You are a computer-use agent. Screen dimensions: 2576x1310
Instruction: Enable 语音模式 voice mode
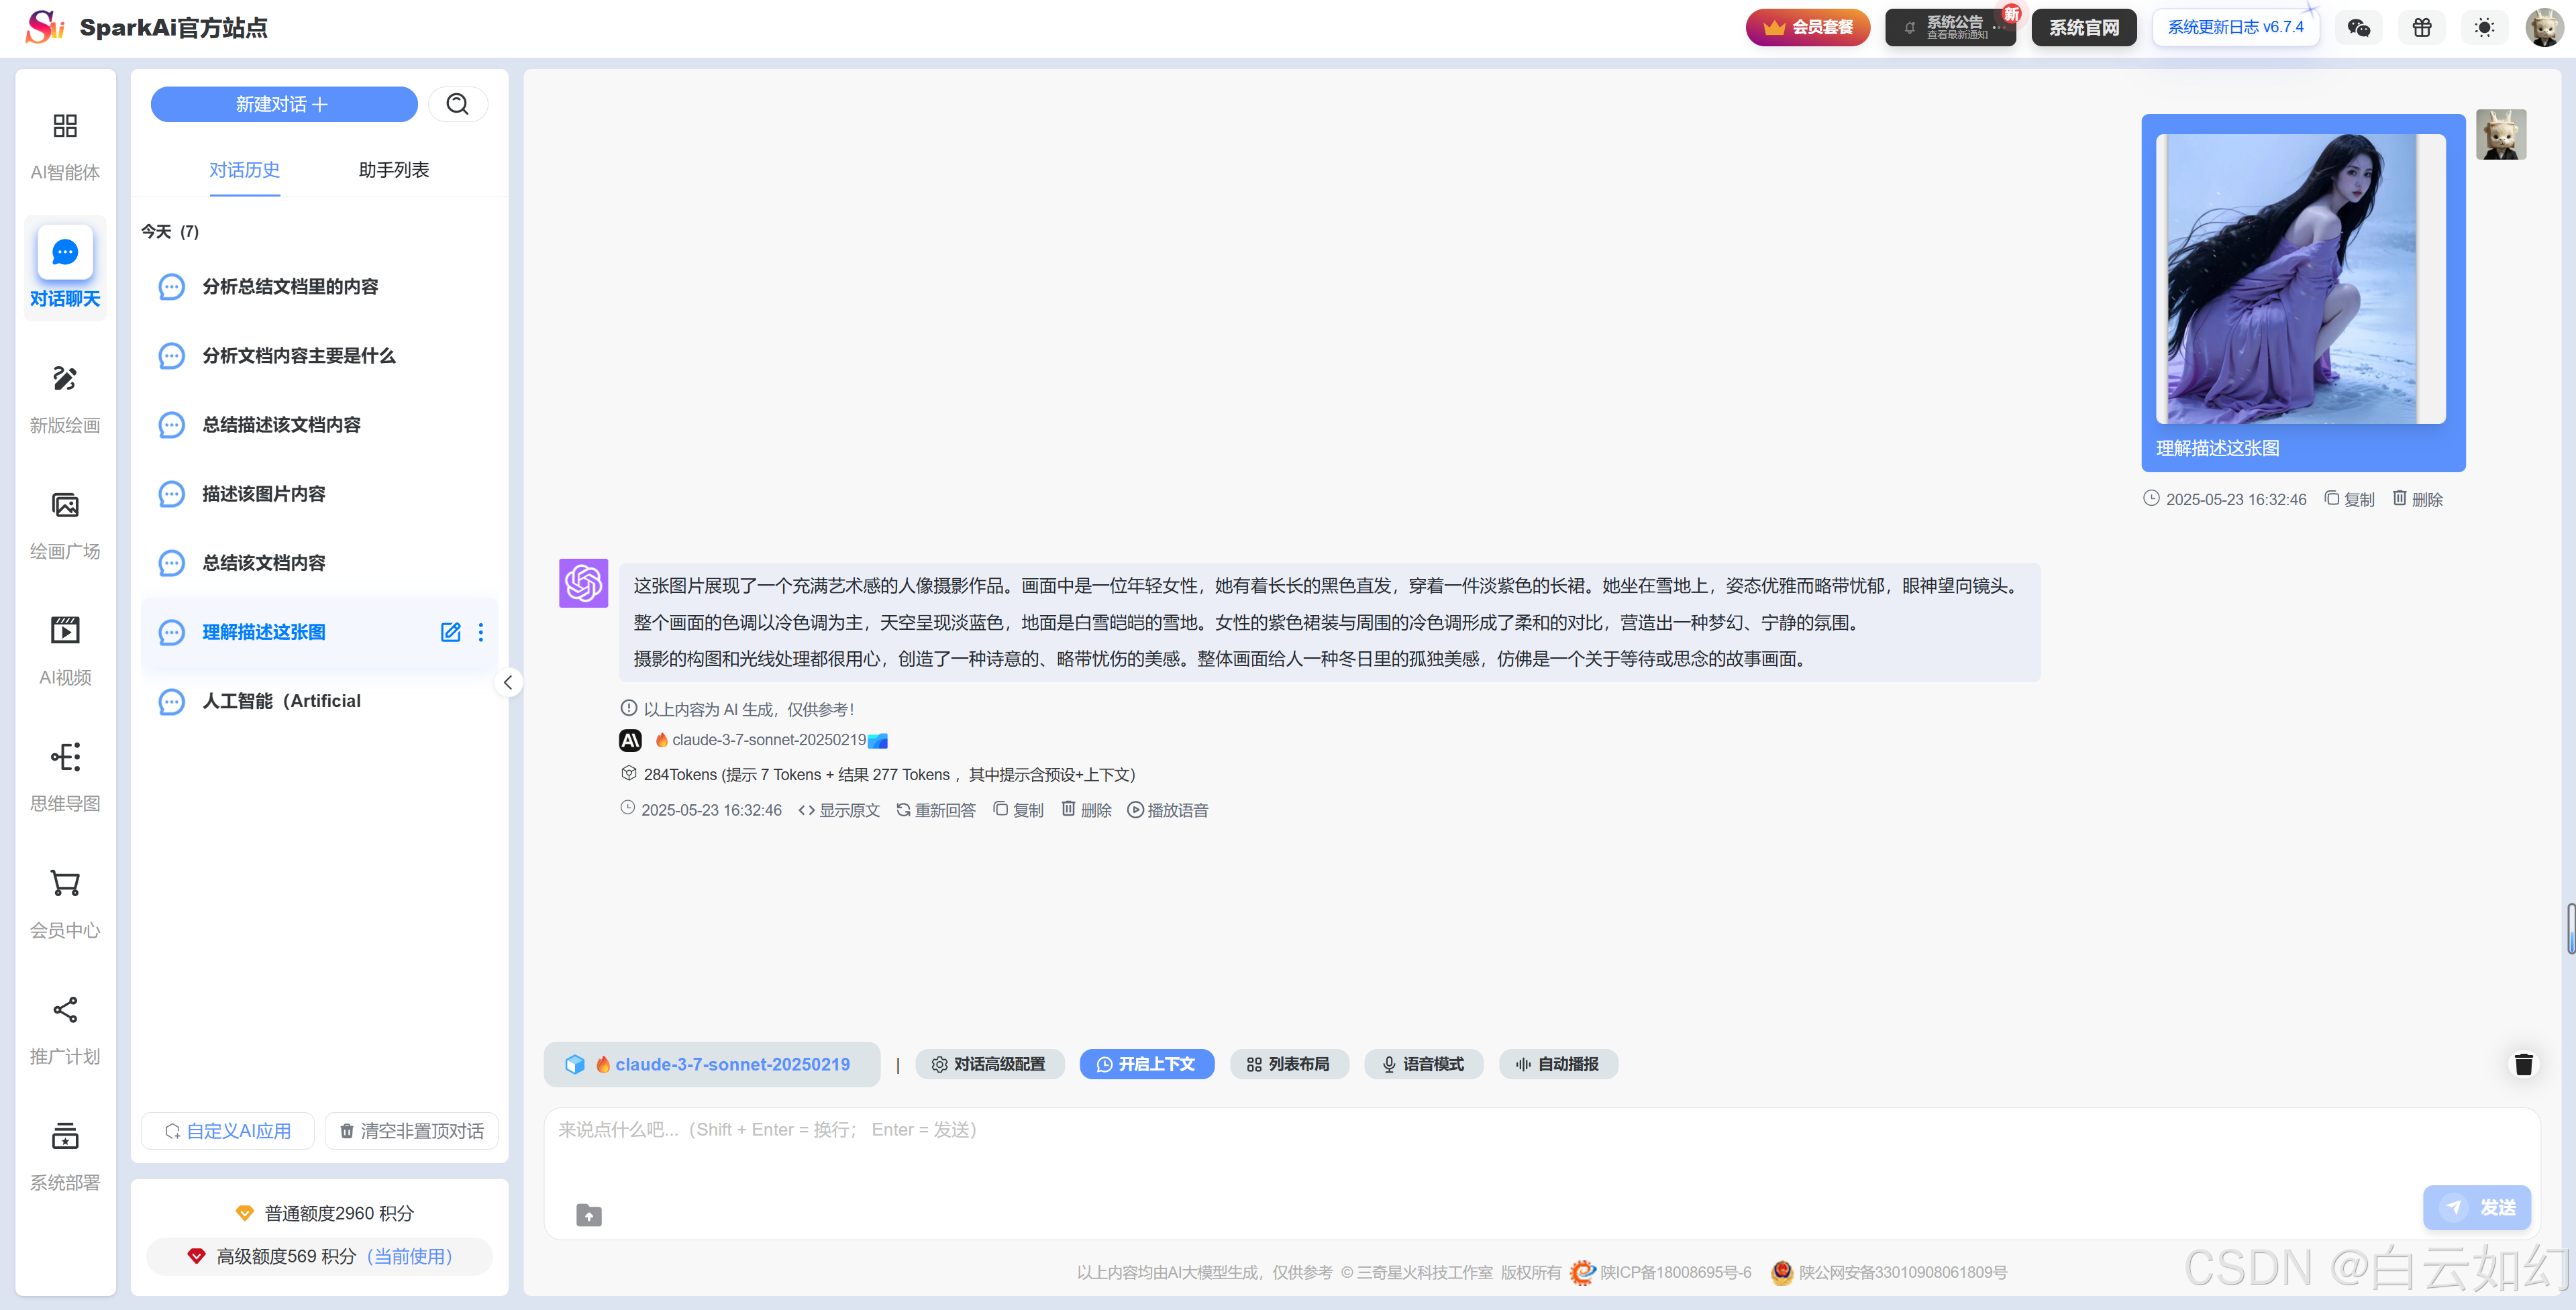[x=1423, y=1064]
